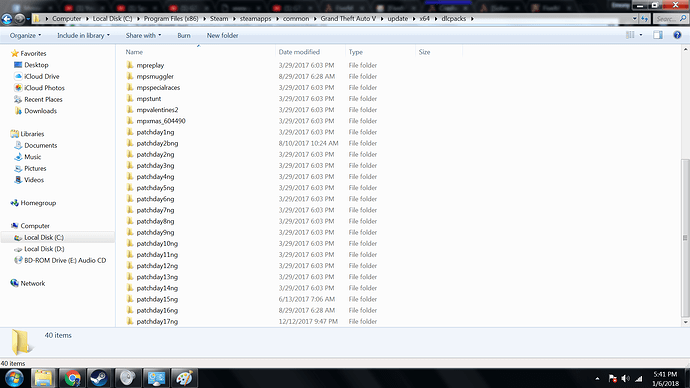Open the change view options arrow
690x388 pixels.
(x=641, y=35)
